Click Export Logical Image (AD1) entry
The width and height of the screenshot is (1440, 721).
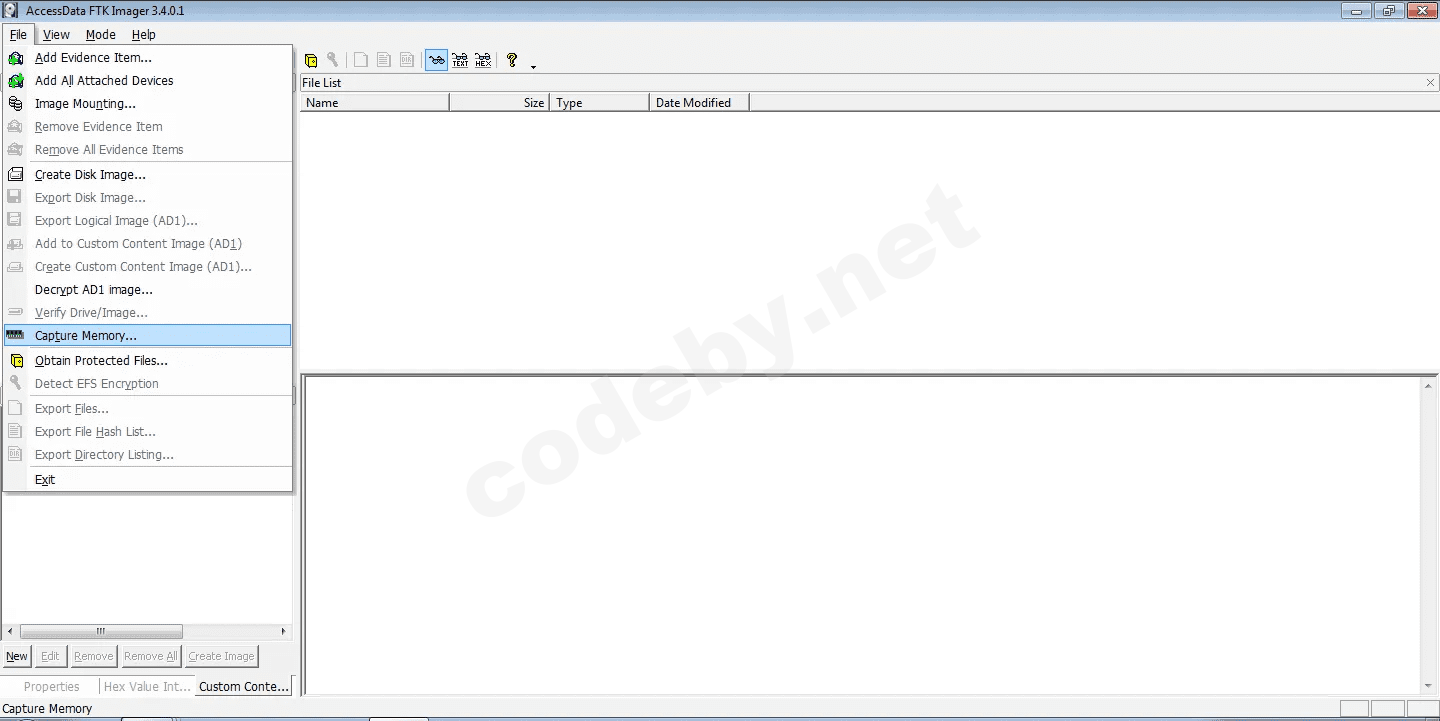point(147,221)
